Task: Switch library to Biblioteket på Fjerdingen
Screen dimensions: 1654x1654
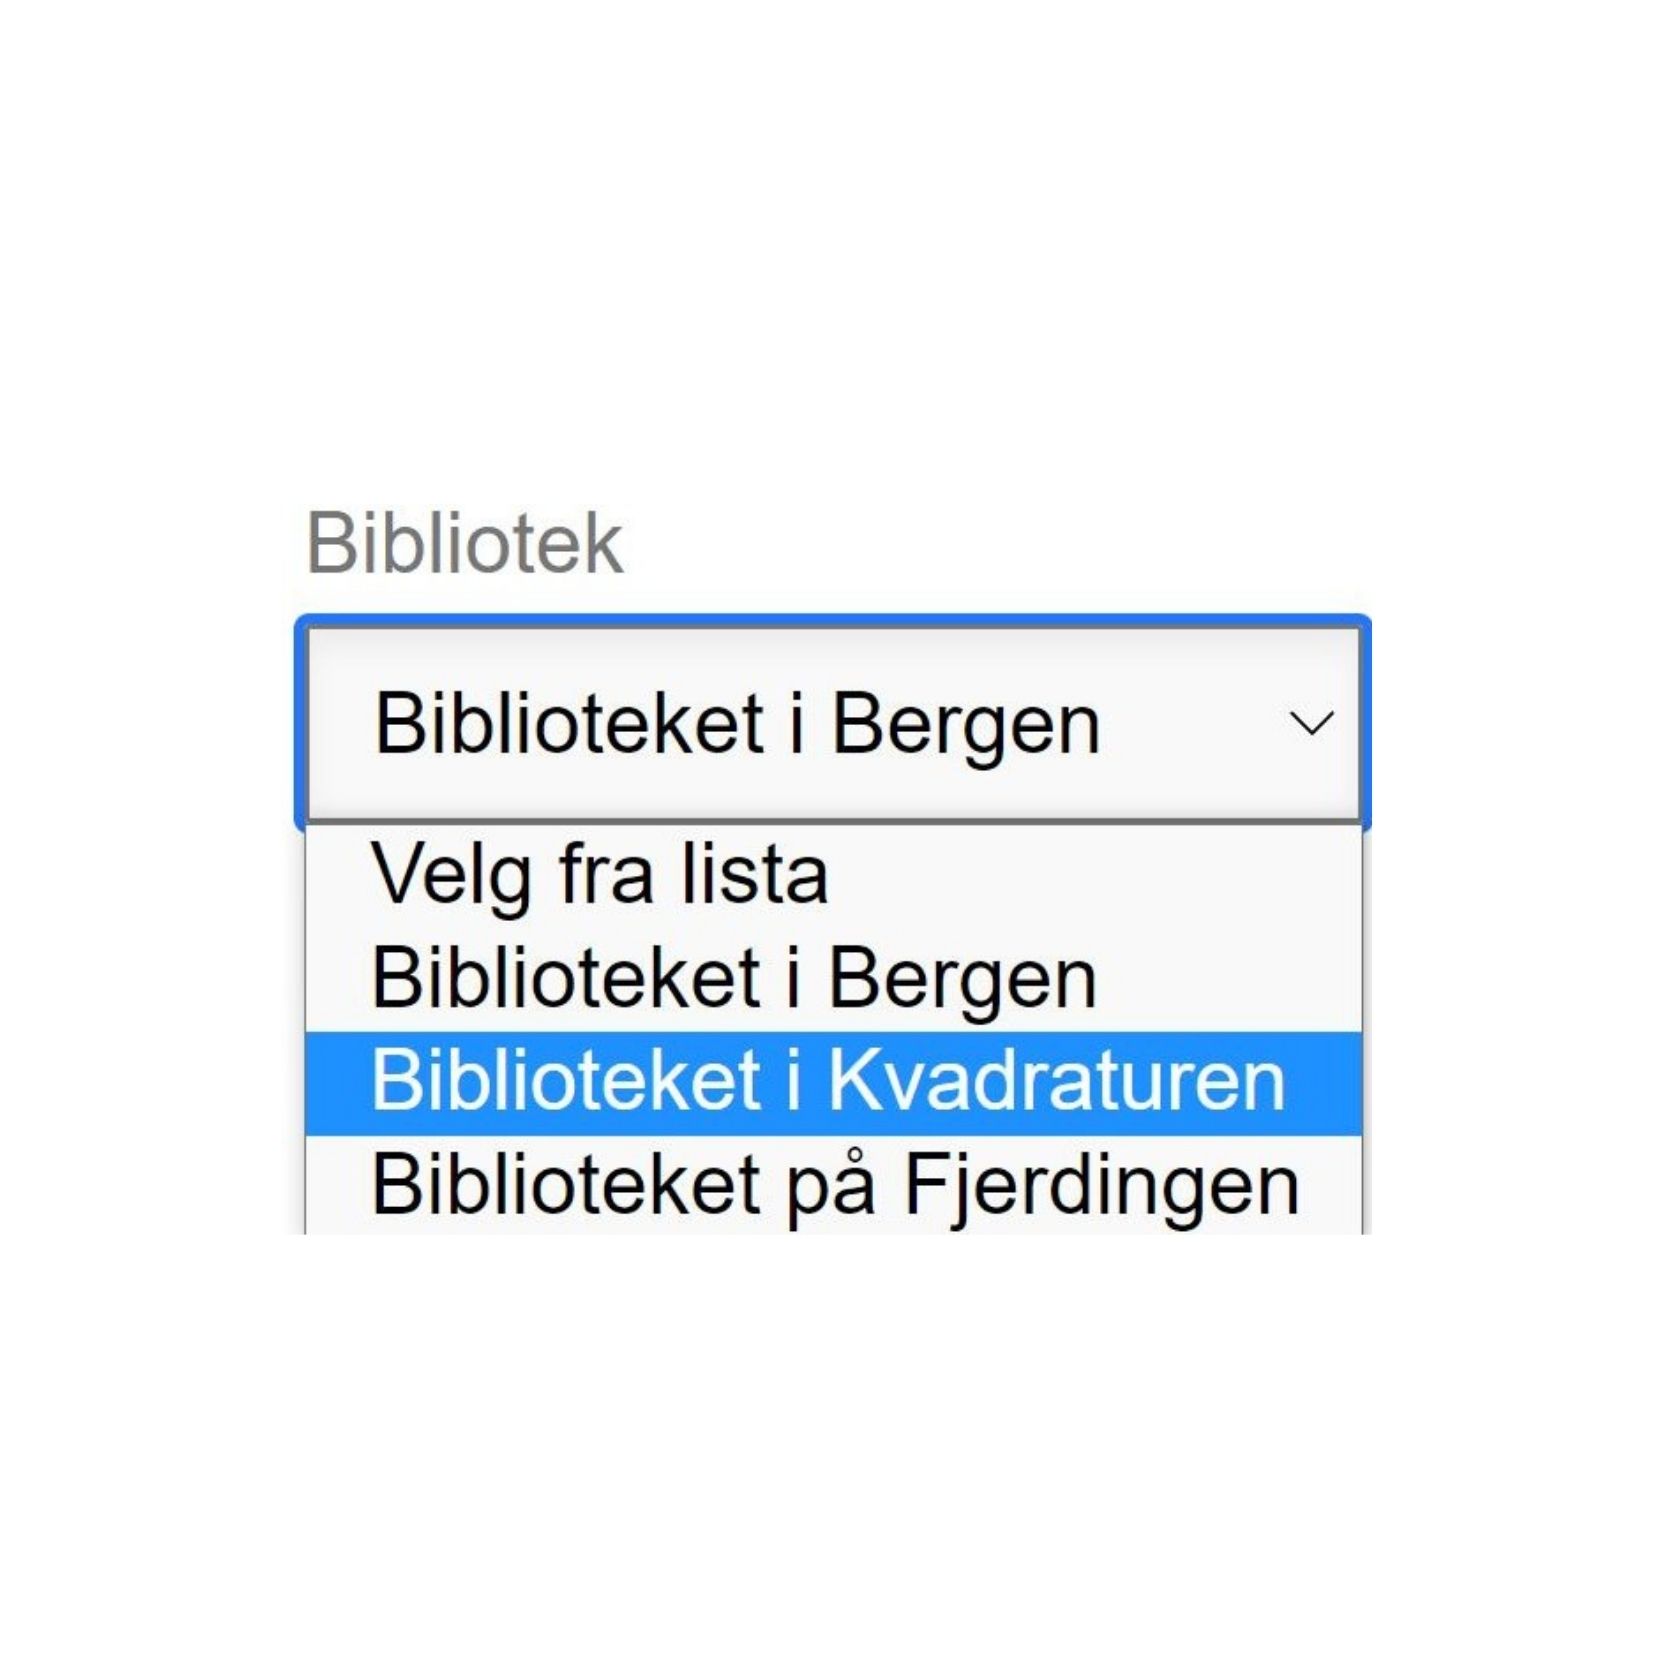Action: (833, 1185)
